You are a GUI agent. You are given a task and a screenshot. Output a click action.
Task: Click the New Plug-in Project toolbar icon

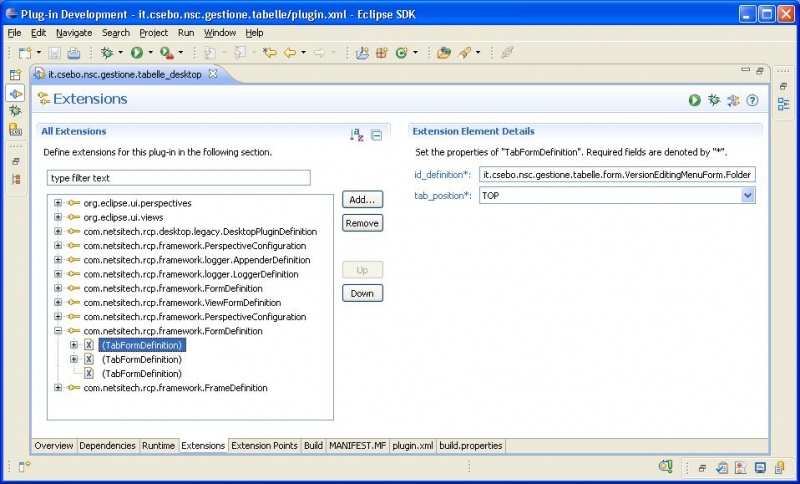coord(362,53)
